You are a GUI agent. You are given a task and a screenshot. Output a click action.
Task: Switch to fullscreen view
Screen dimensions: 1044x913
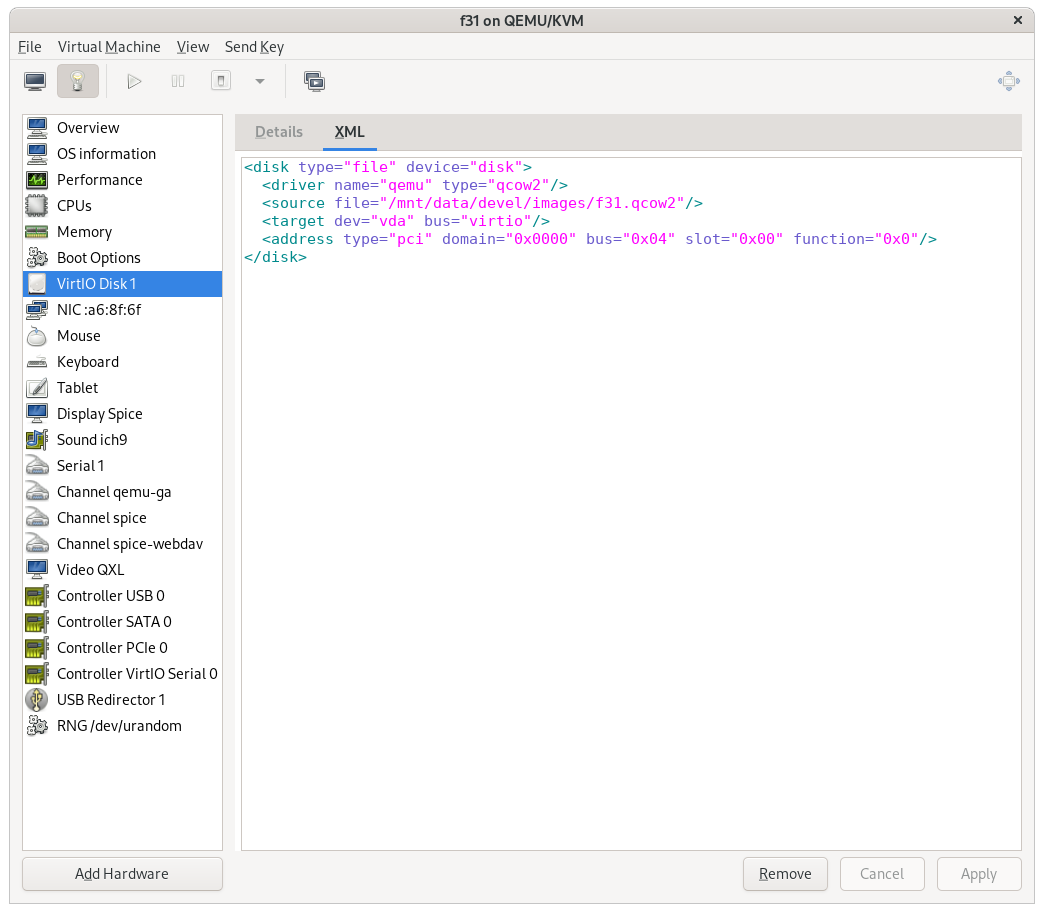coord(1009,81)
